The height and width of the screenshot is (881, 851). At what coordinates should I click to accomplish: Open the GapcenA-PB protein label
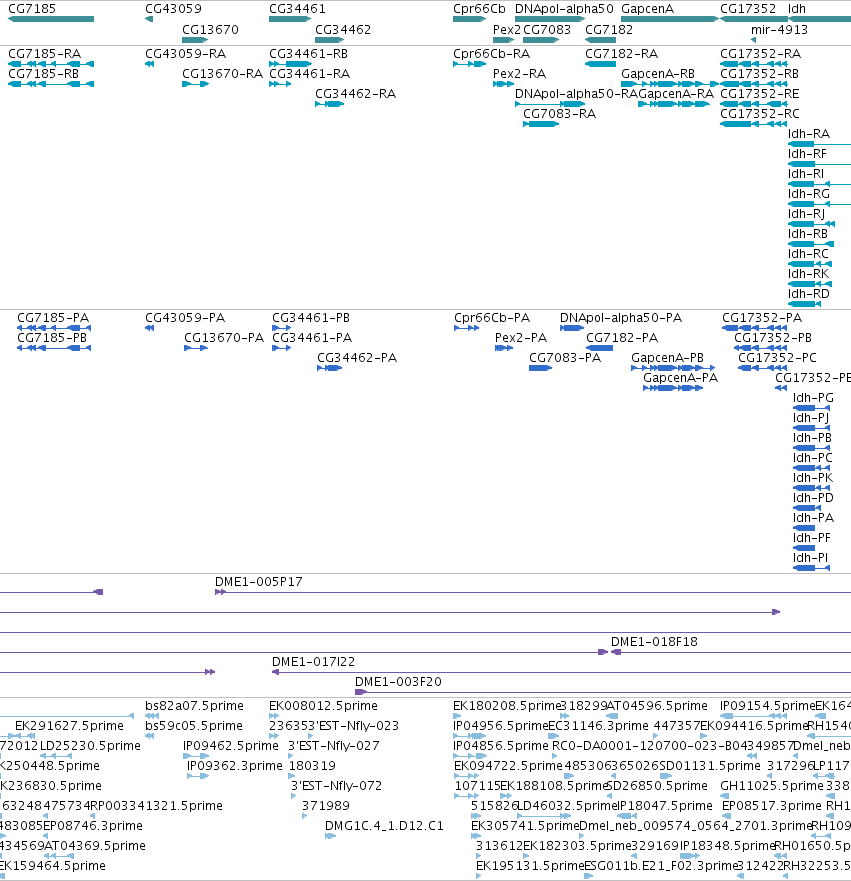(667, 358)
